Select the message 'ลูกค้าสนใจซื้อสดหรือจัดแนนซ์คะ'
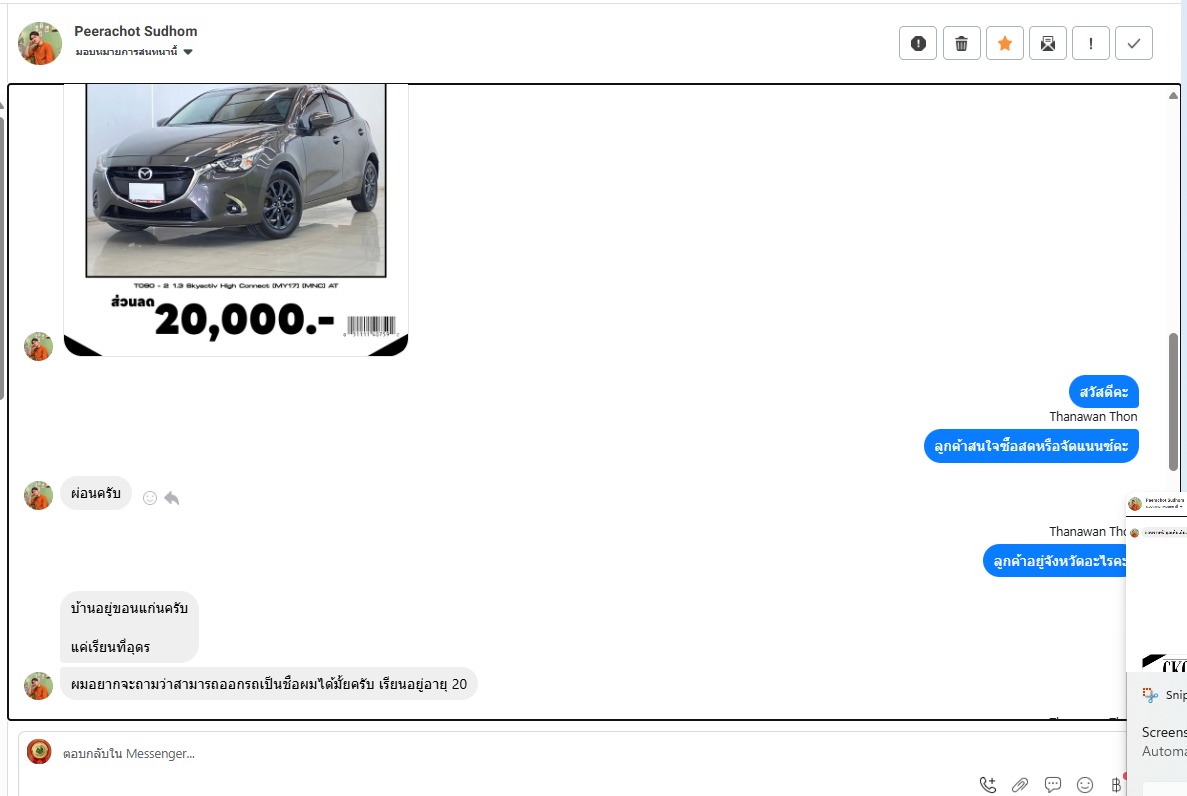The width and height of the screenshot is (1187, 796). (x=1031, y=446)
